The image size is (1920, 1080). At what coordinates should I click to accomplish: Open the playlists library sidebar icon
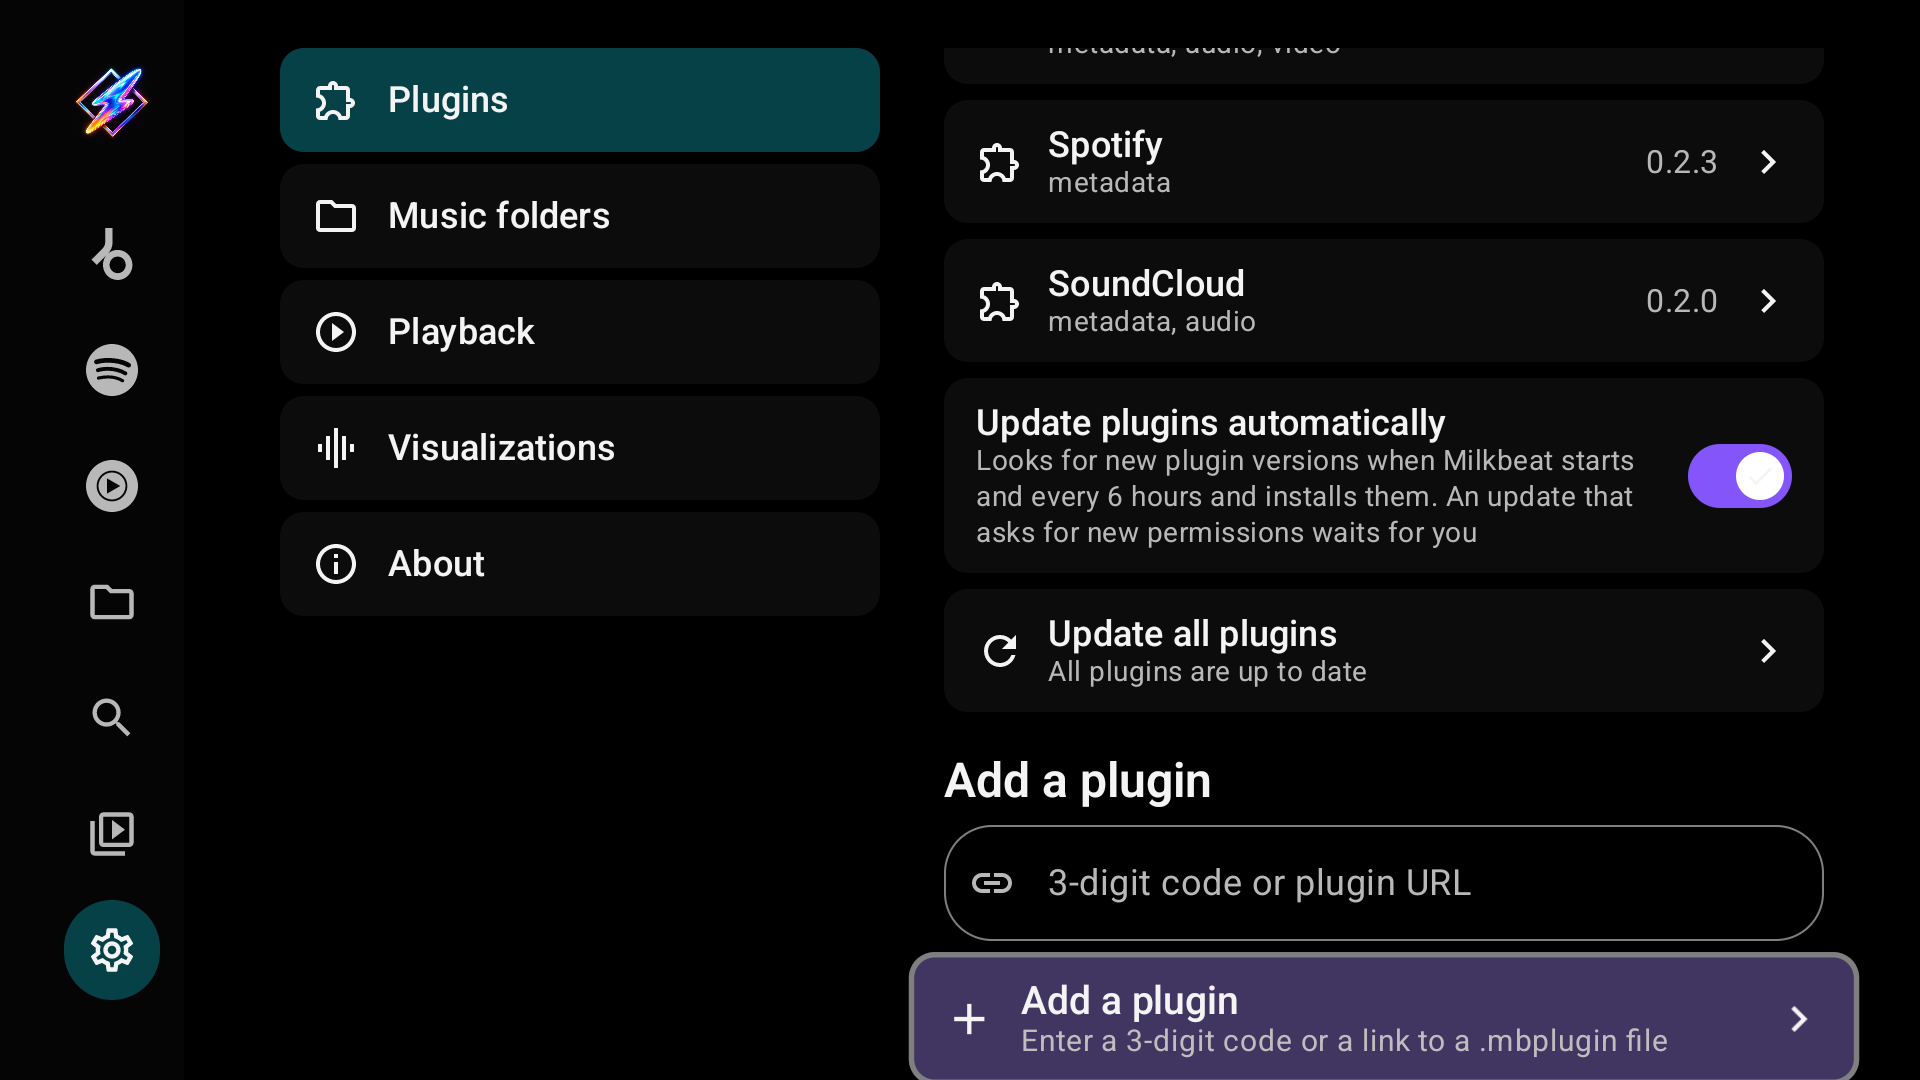pyautogui.click(x=112, y=834)
